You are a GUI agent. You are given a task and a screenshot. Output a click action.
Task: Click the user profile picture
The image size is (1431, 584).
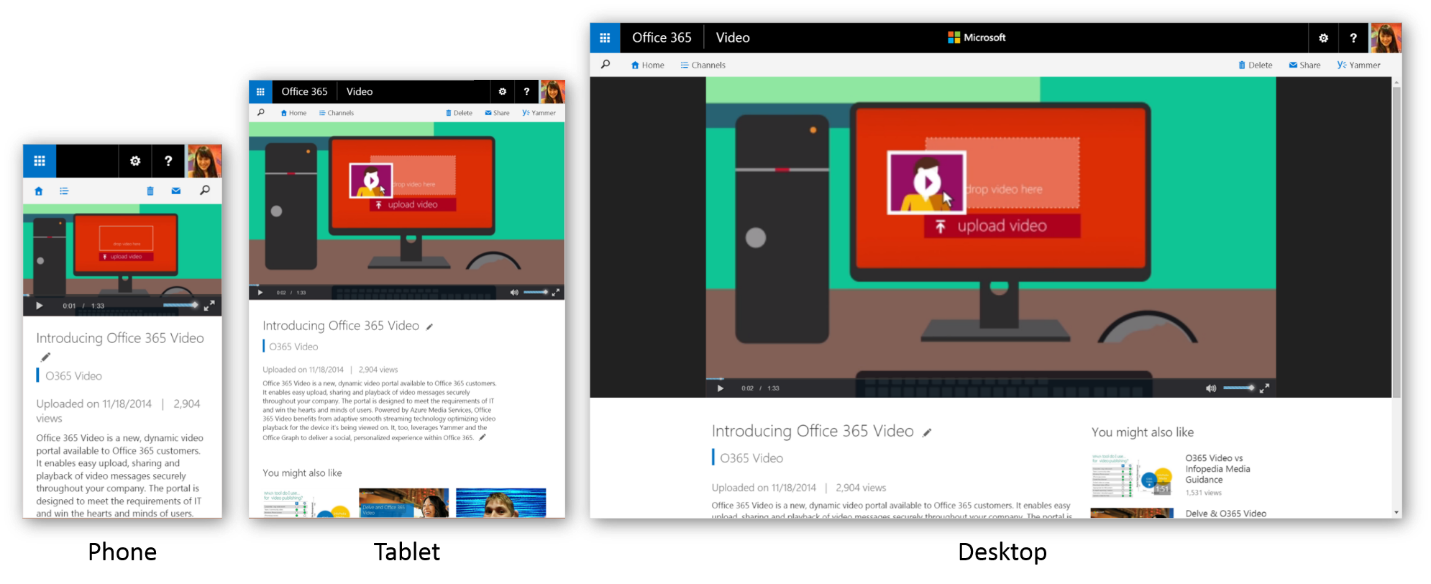pos(1385,37)
